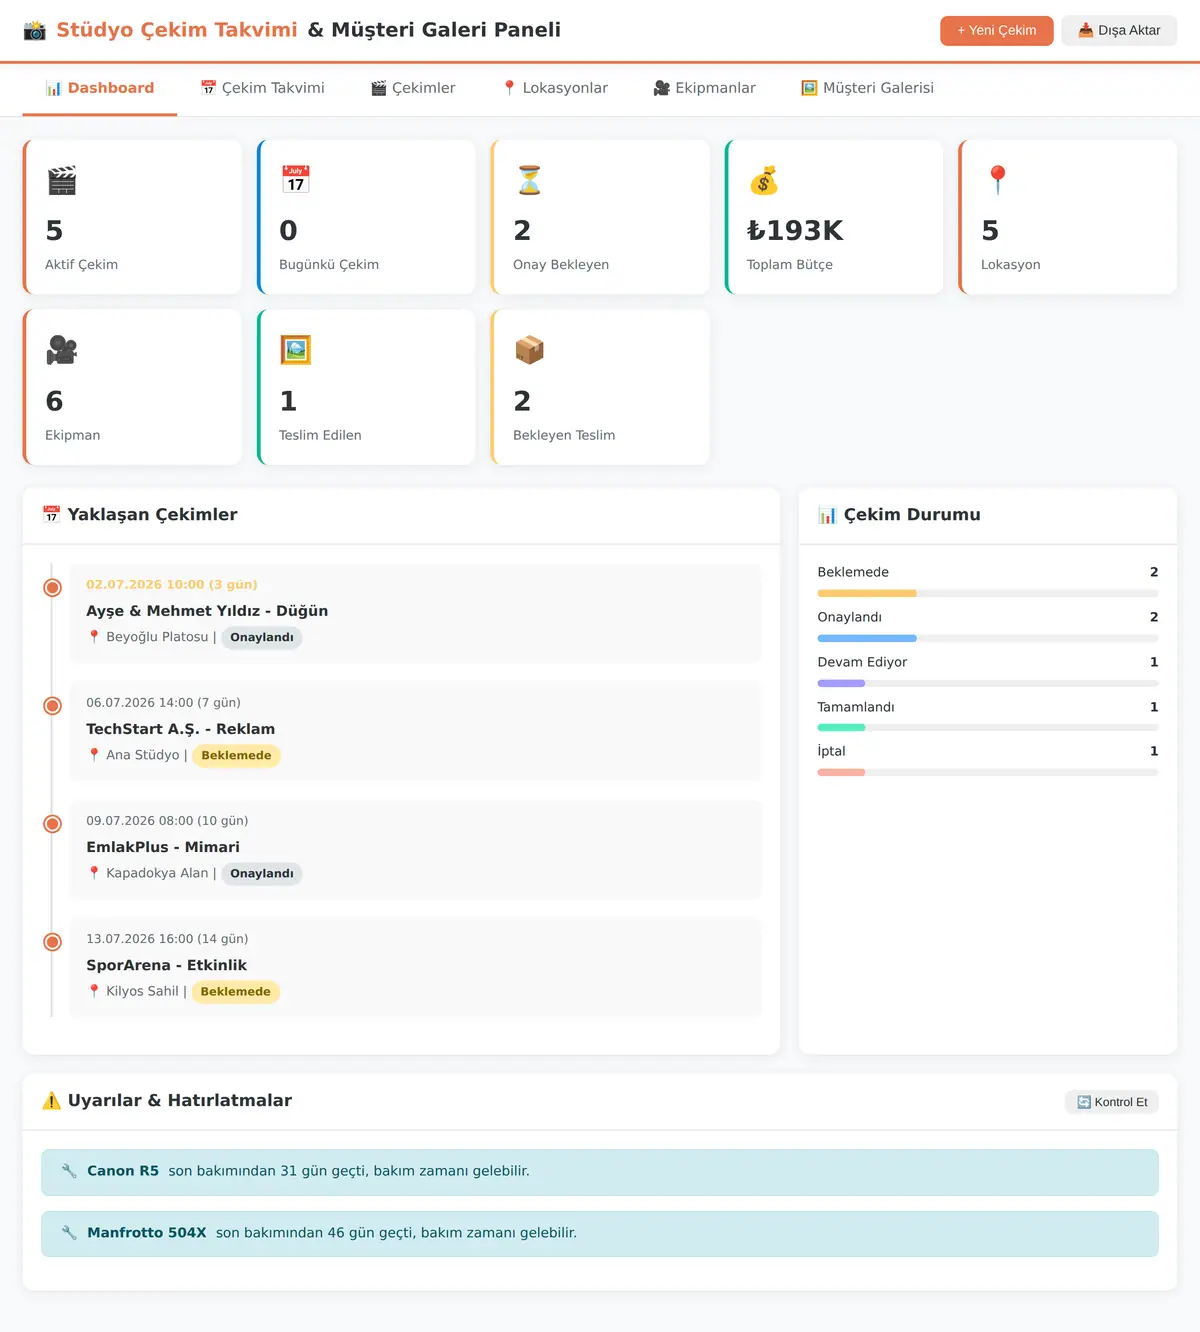Screen dimensions: 1200x1332
Task: Click the wrench icon on Canon R5 alert
Action: click(69, 1171)
